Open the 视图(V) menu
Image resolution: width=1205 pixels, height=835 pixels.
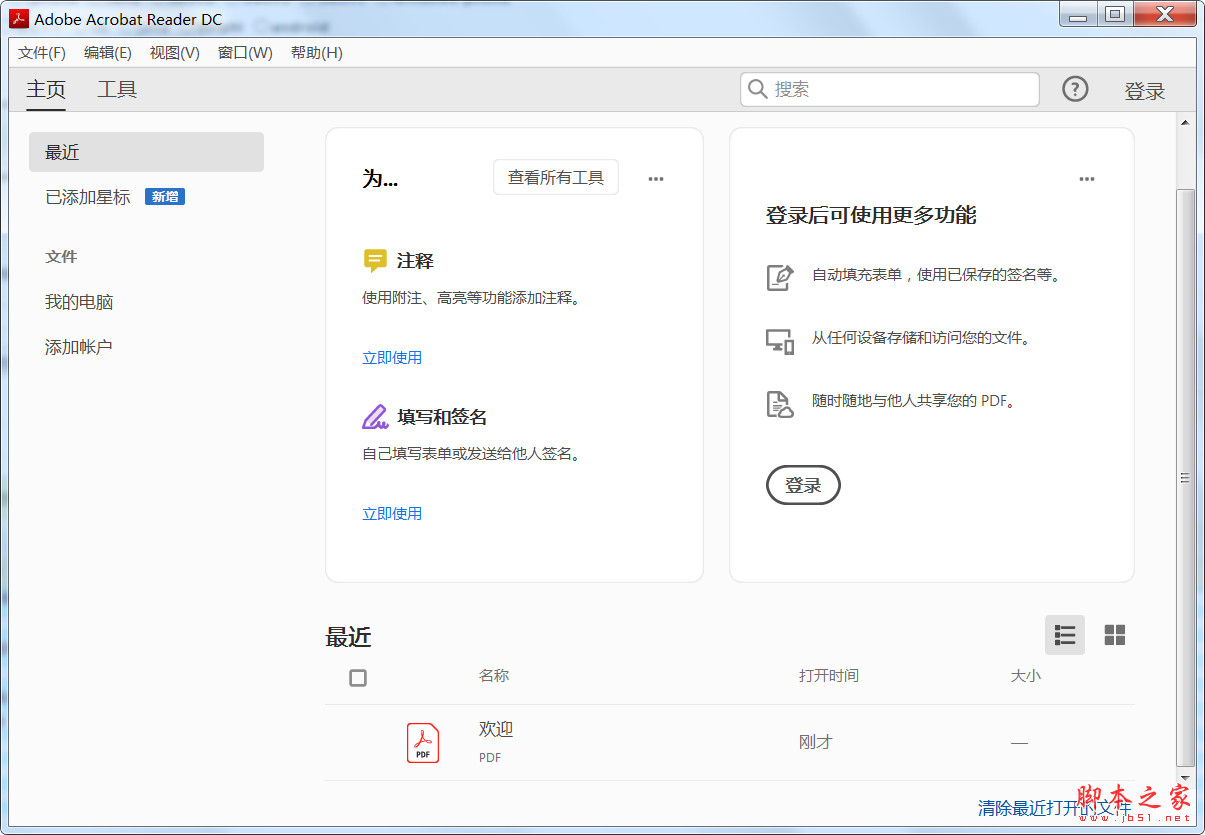[x=175, y=53]
